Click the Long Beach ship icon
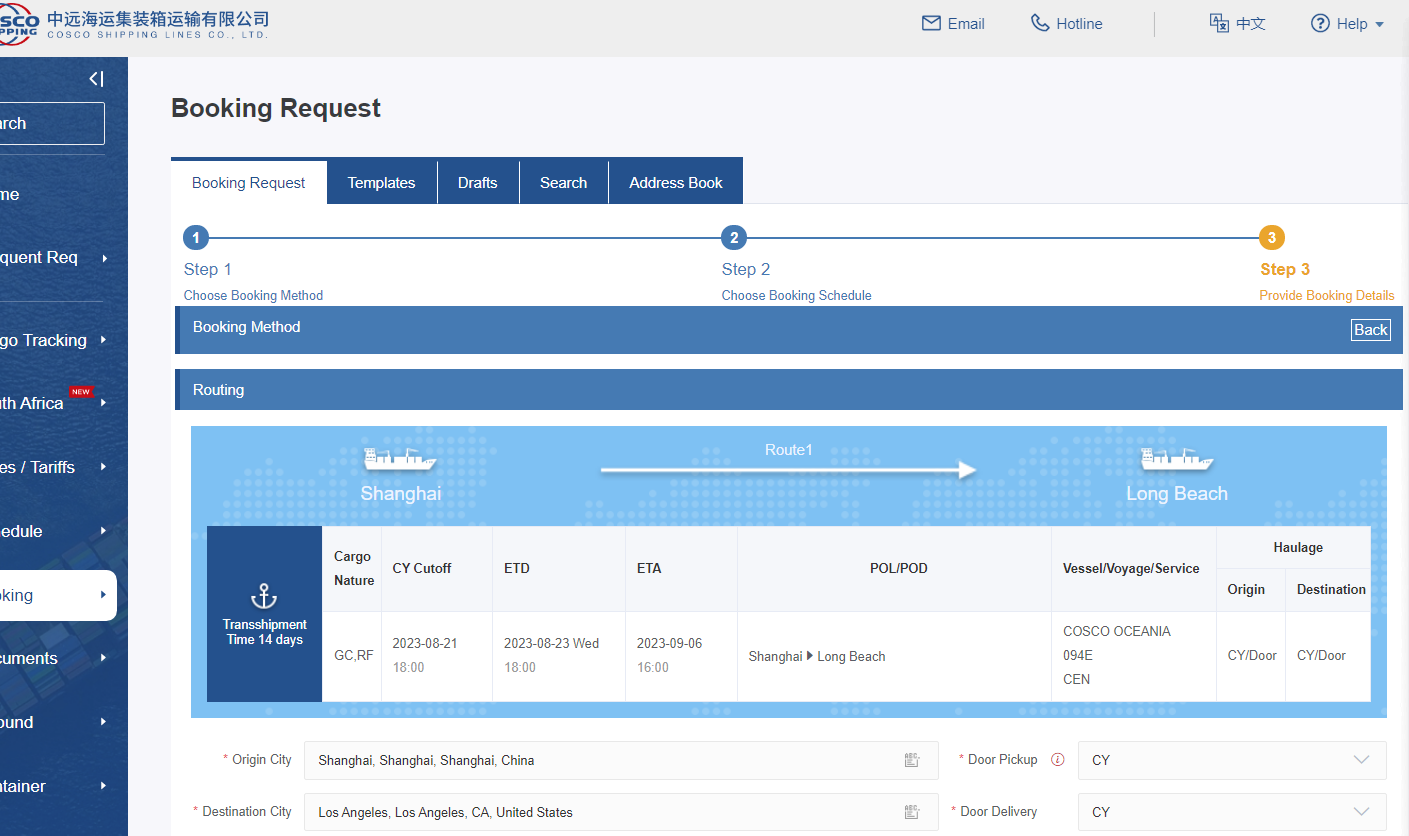 (1177, 459)
